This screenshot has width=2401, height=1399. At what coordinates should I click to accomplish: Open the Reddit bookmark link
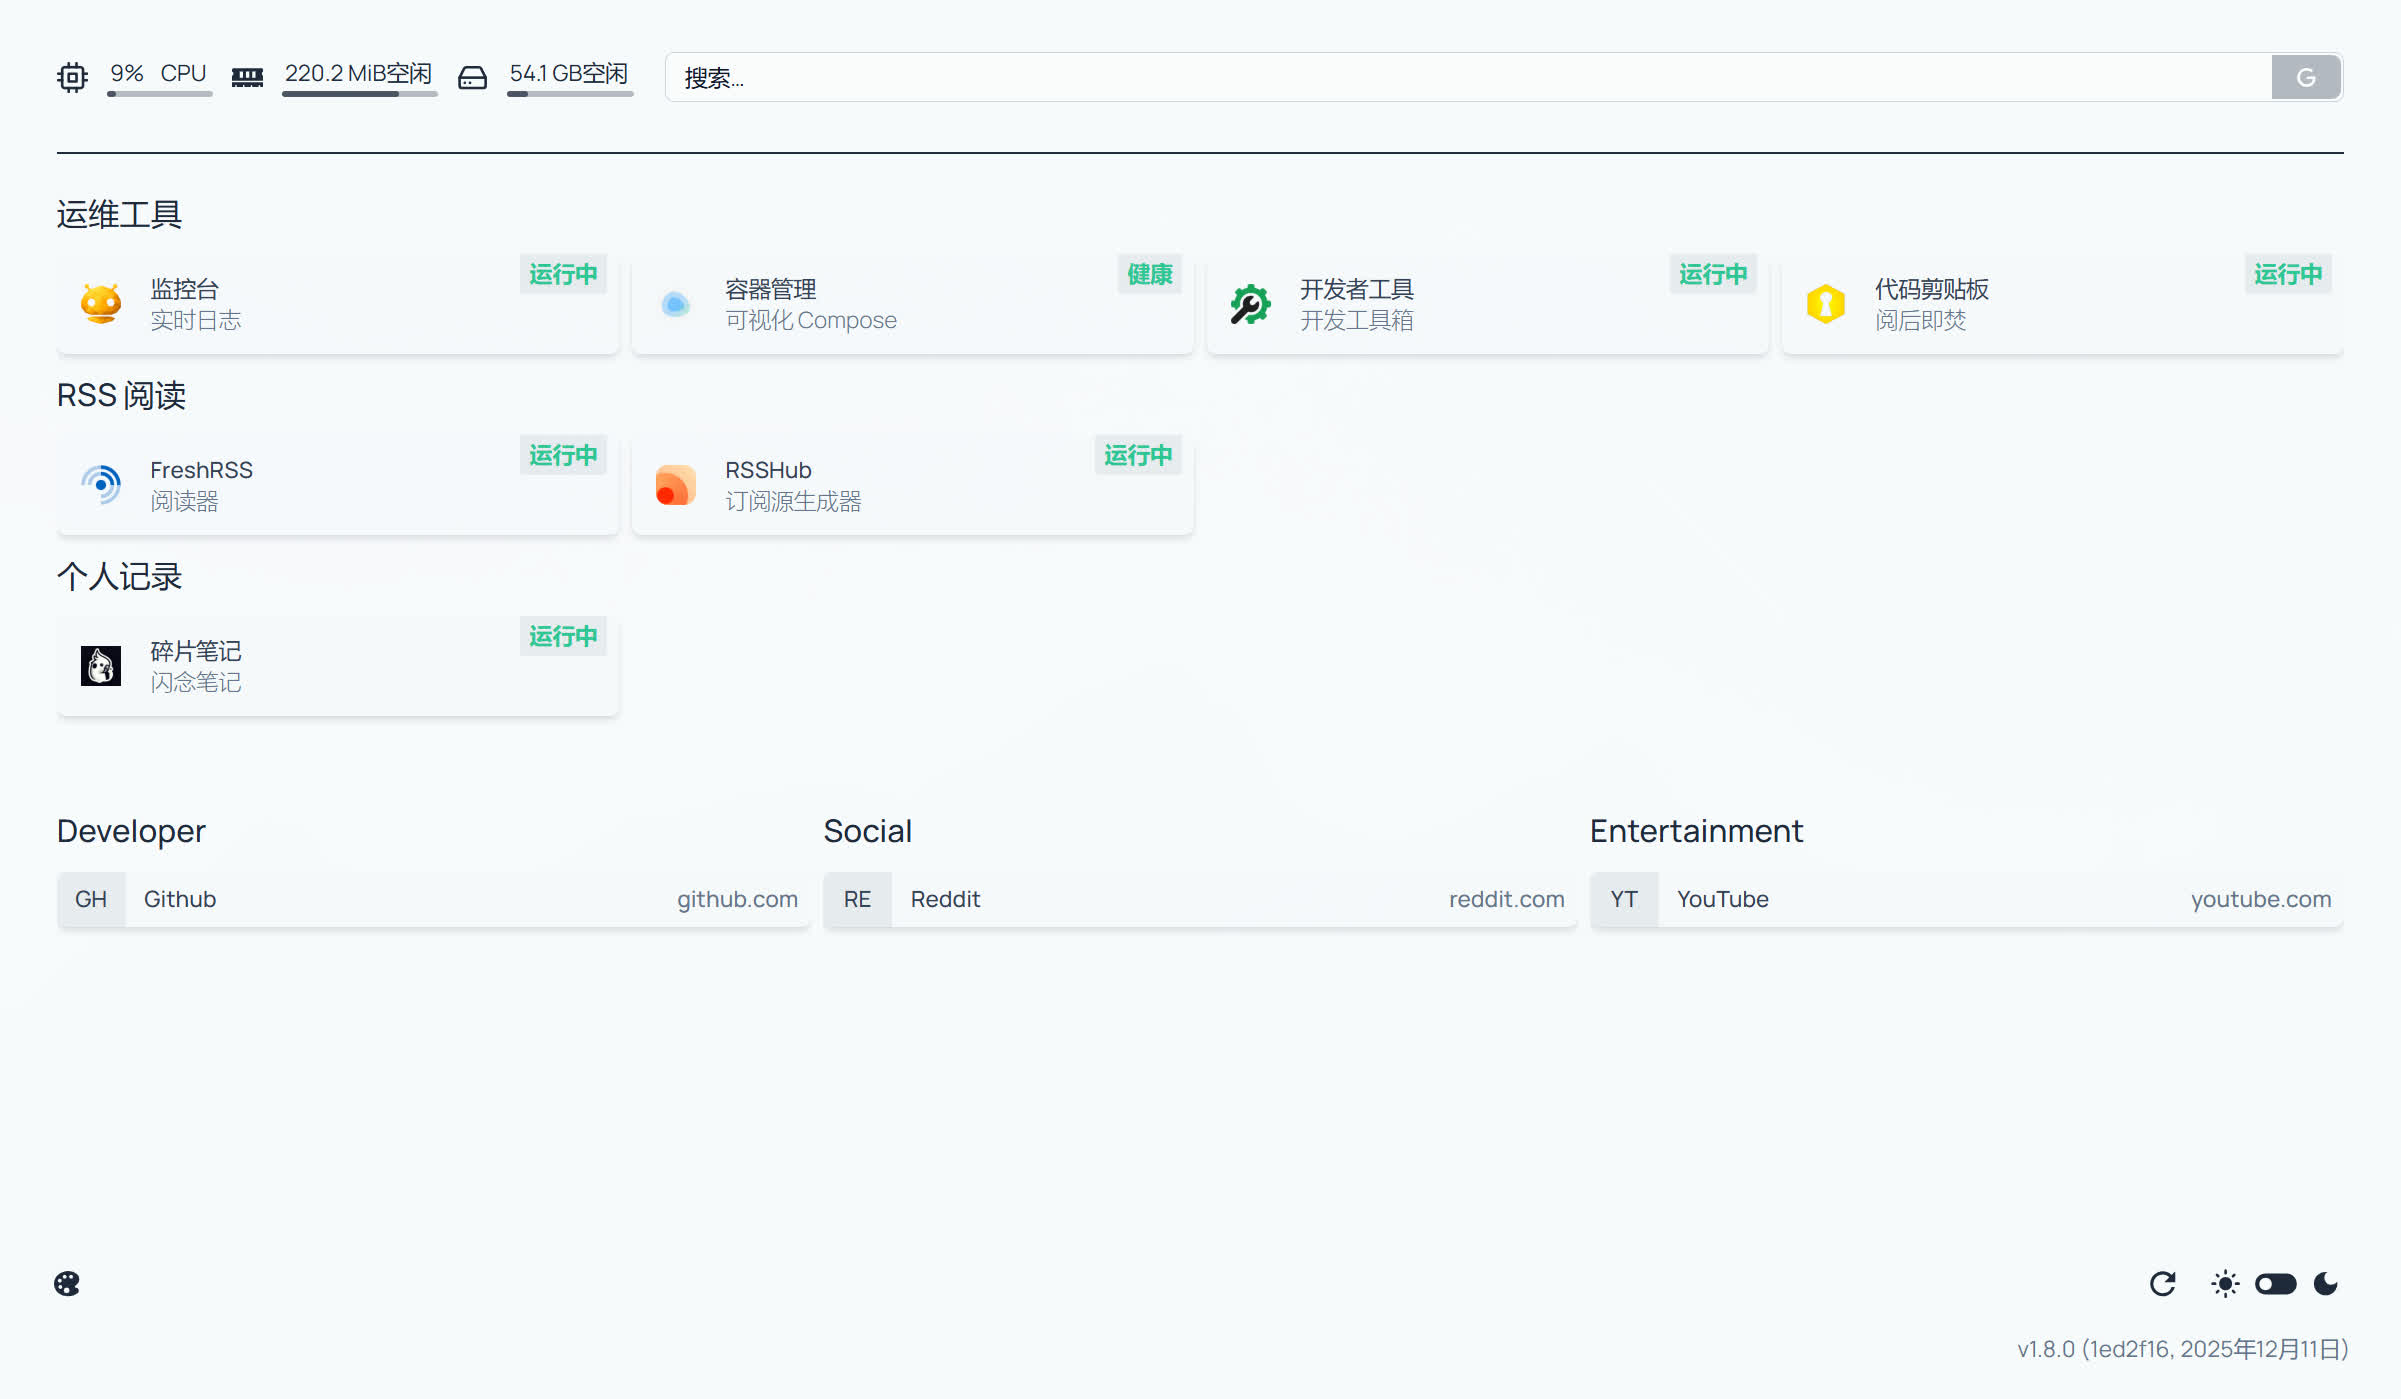point(1200,899)
